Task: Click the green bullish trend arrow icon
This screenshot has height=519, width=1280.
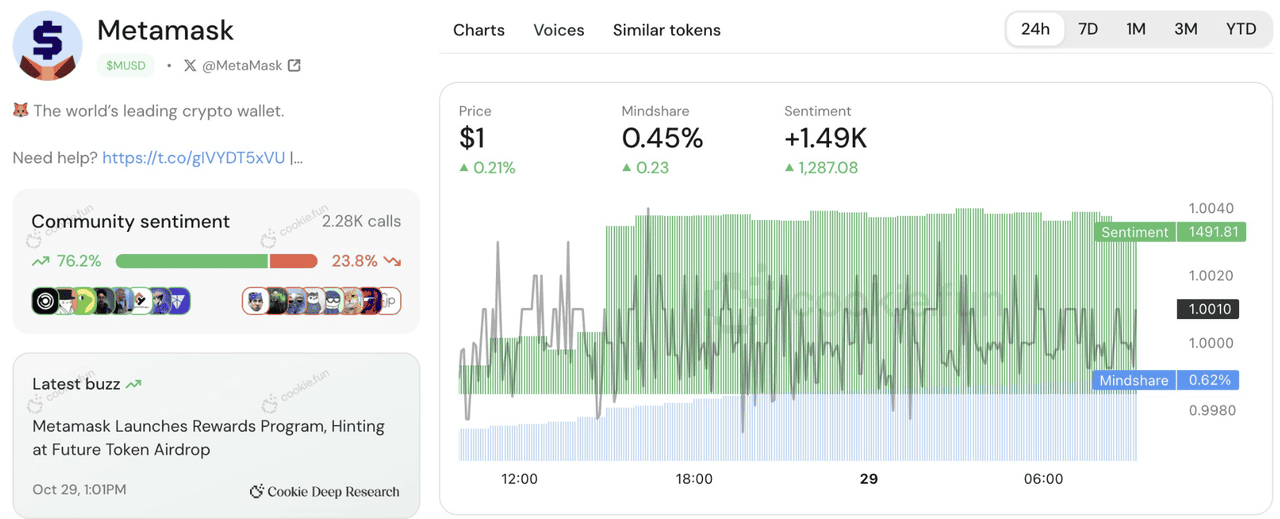Action: pos(41,261)
